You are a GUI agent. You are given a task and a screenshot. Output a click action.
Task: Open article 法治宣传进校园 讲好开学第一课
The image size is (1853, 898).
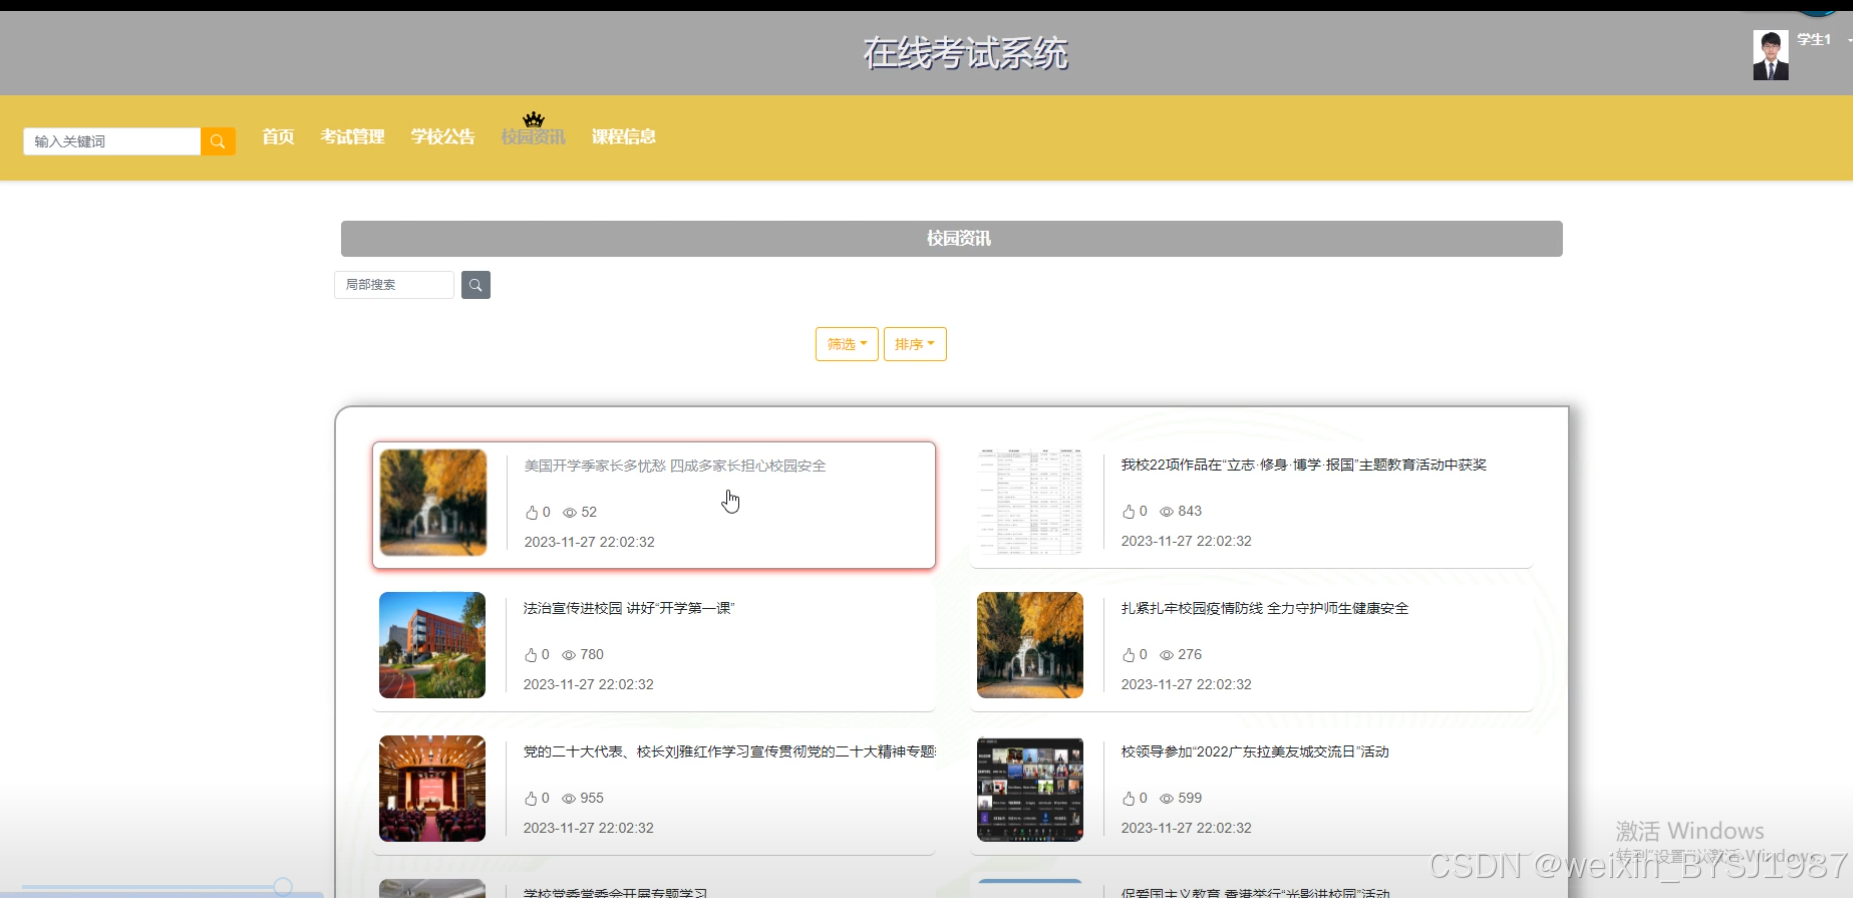pos(629,608)
